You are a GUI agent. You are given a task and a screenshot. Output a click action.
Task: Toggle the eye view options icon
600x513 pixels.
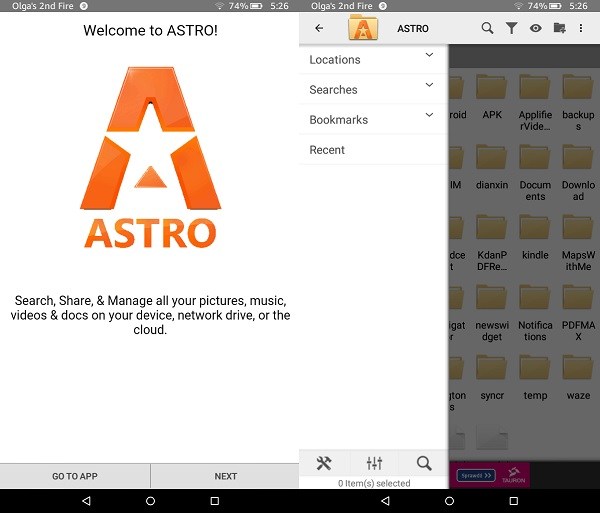[536, 28]
